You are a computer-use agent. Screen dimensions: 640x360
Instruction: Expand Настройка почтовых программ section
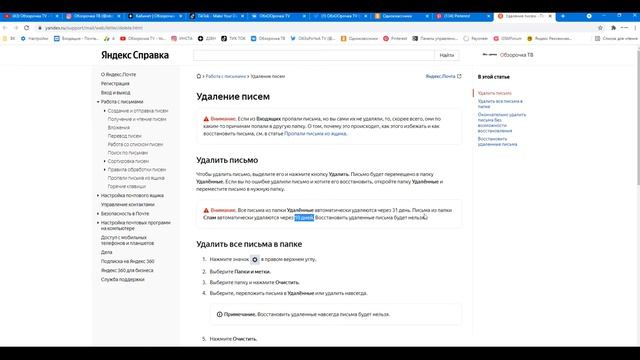point(98,223)
